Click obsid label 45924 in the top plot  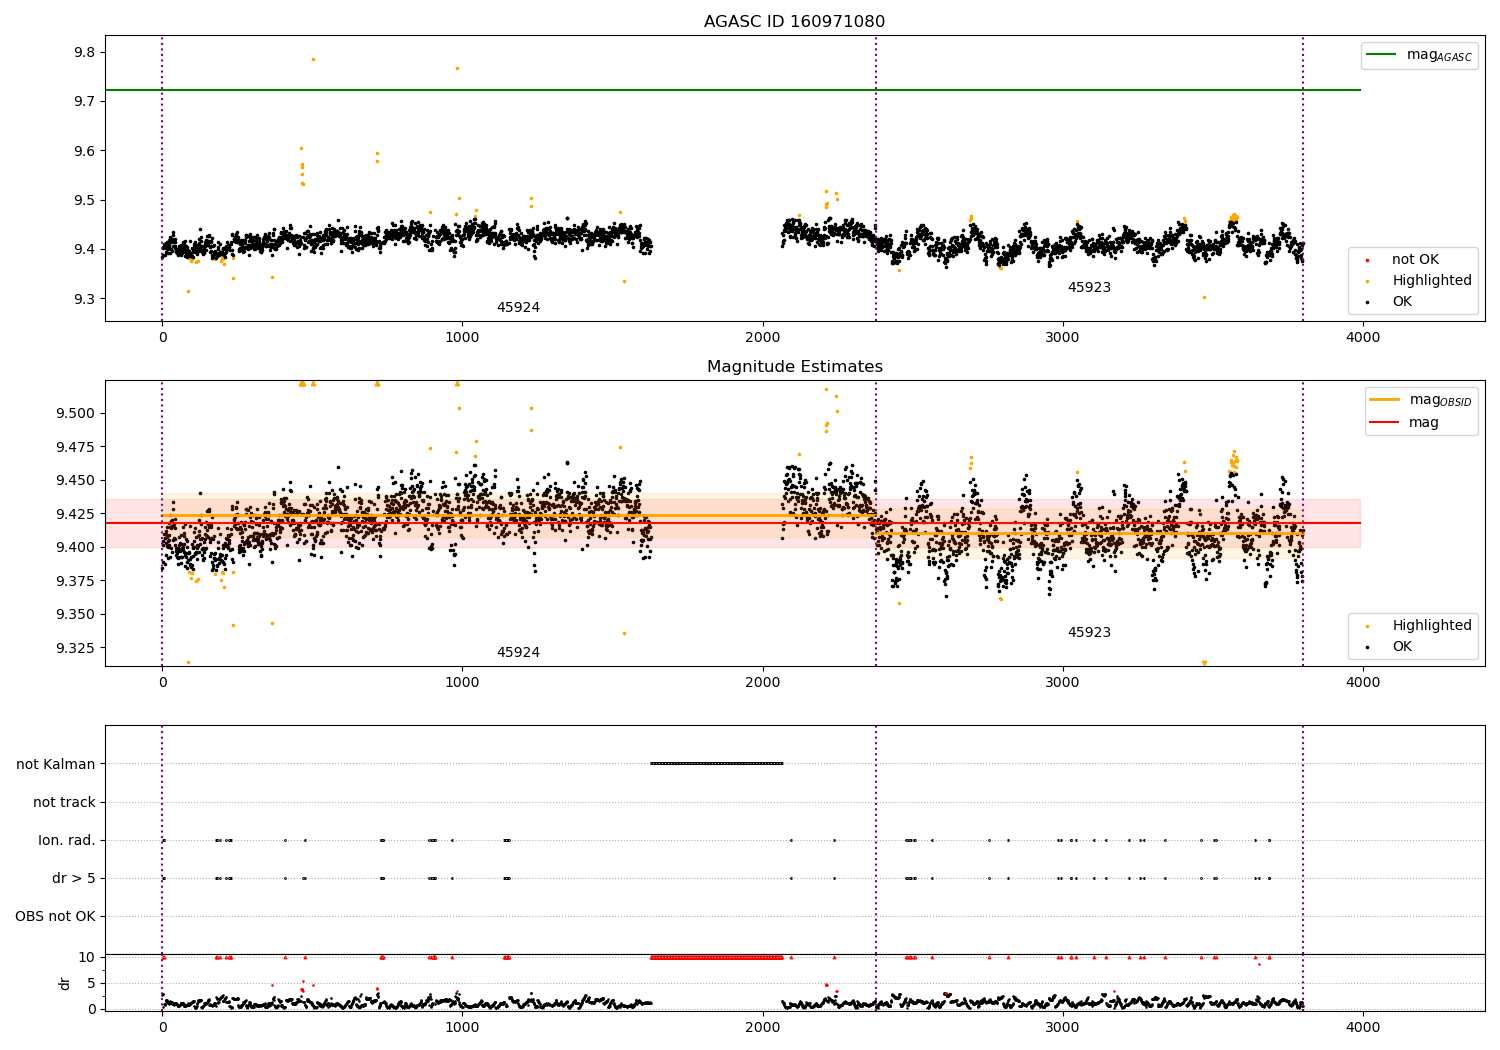pyautogui.click(x=518, y=308)
